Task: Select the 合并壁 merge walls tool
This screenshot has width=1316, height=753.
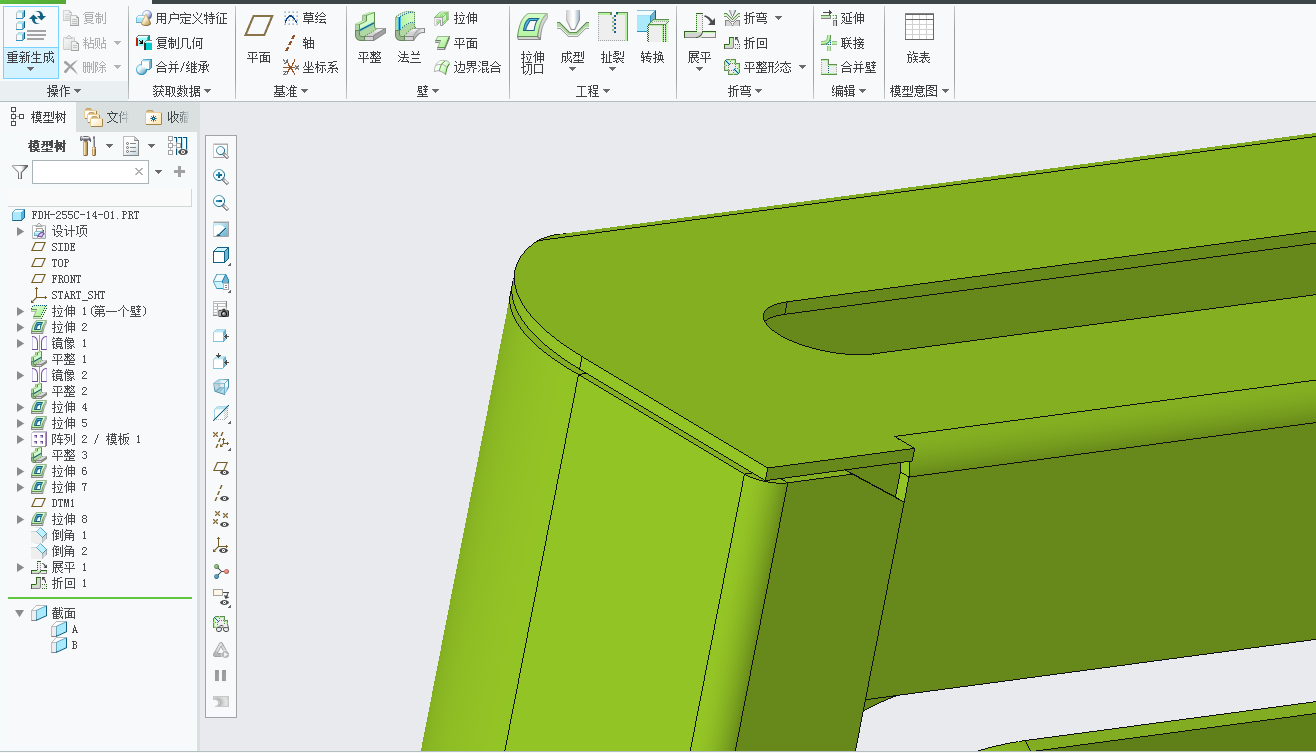Action: 848,67
